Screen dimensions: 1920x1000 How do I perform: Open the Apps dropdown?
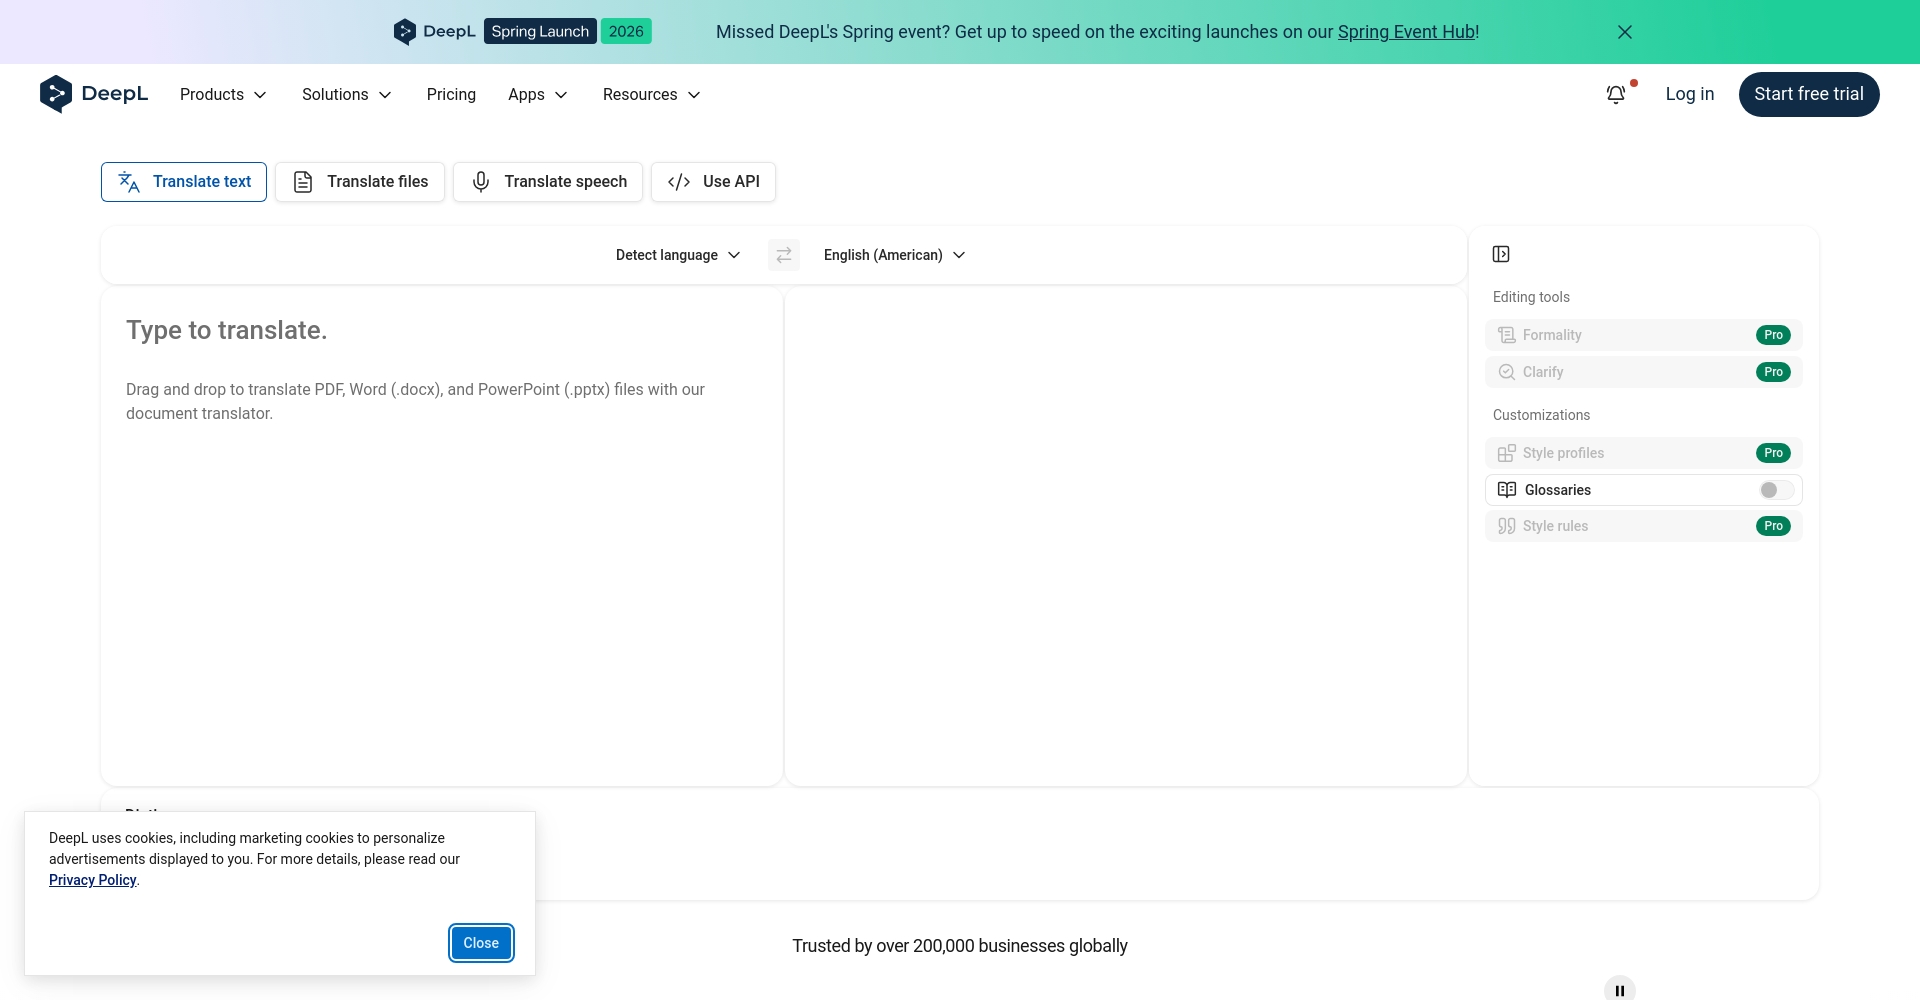[538, 94]
